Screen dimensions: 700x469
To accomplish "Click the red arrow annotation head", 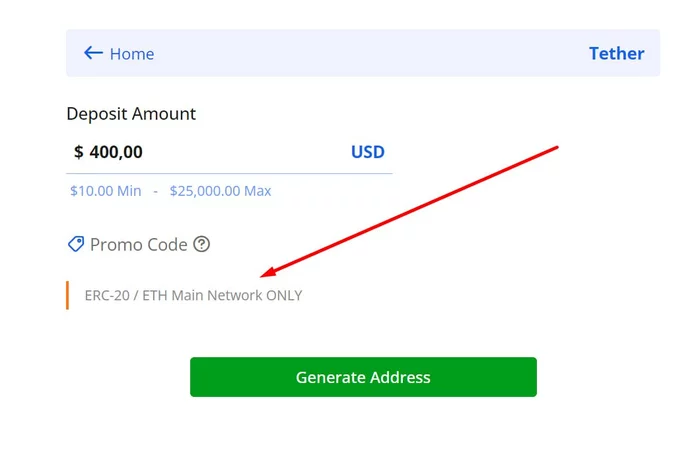I will click(x=265, y=274).
